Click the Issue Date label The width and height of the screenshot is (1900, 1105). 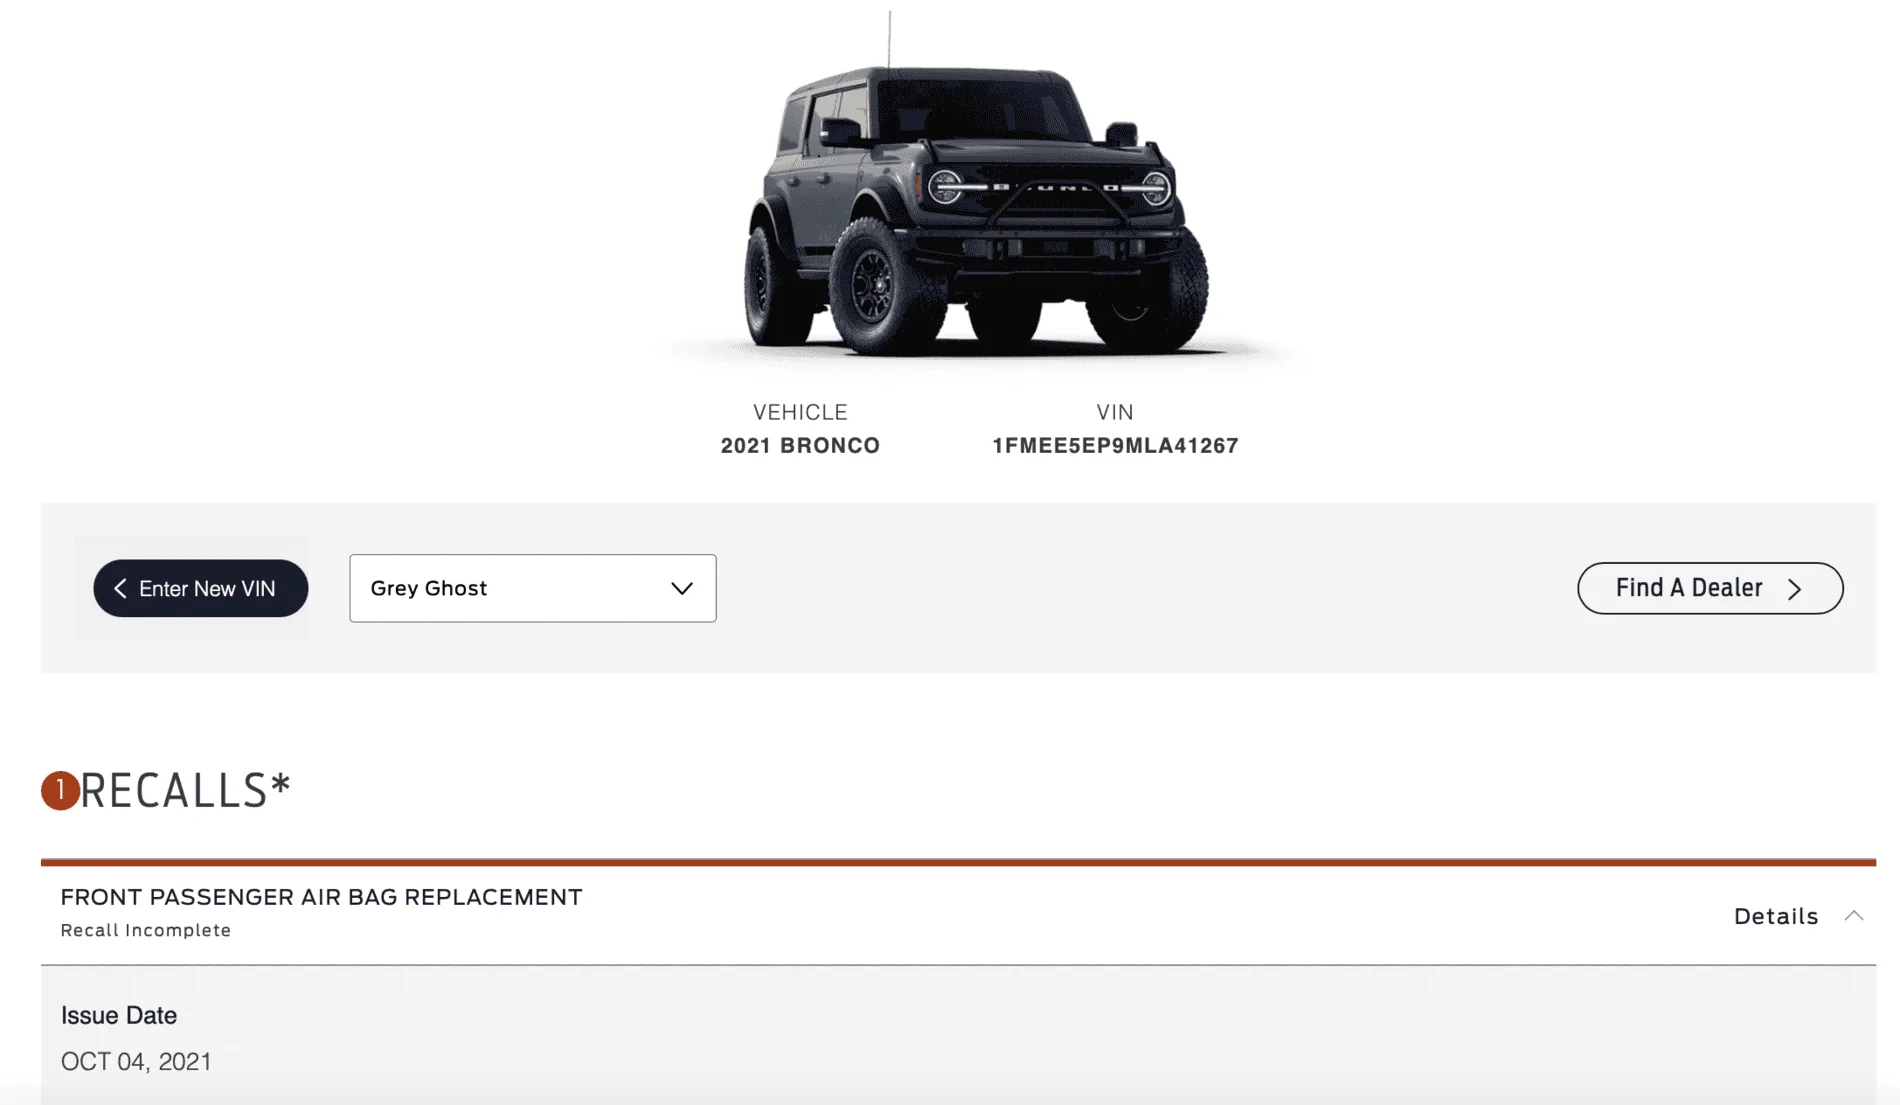click(119, 1015)
